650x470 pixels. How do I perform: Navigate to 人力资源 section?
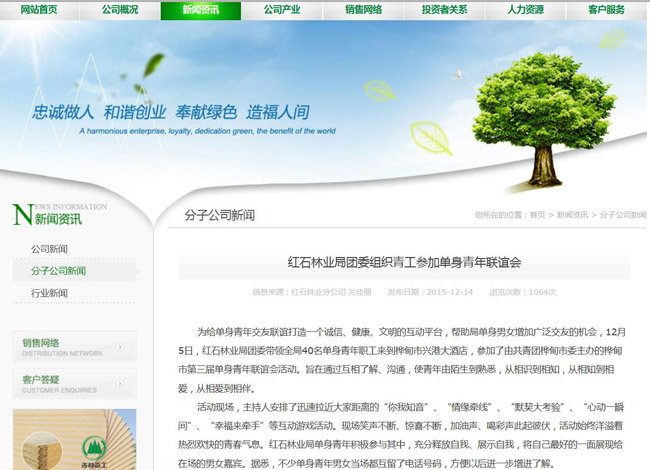pos(526,10)
